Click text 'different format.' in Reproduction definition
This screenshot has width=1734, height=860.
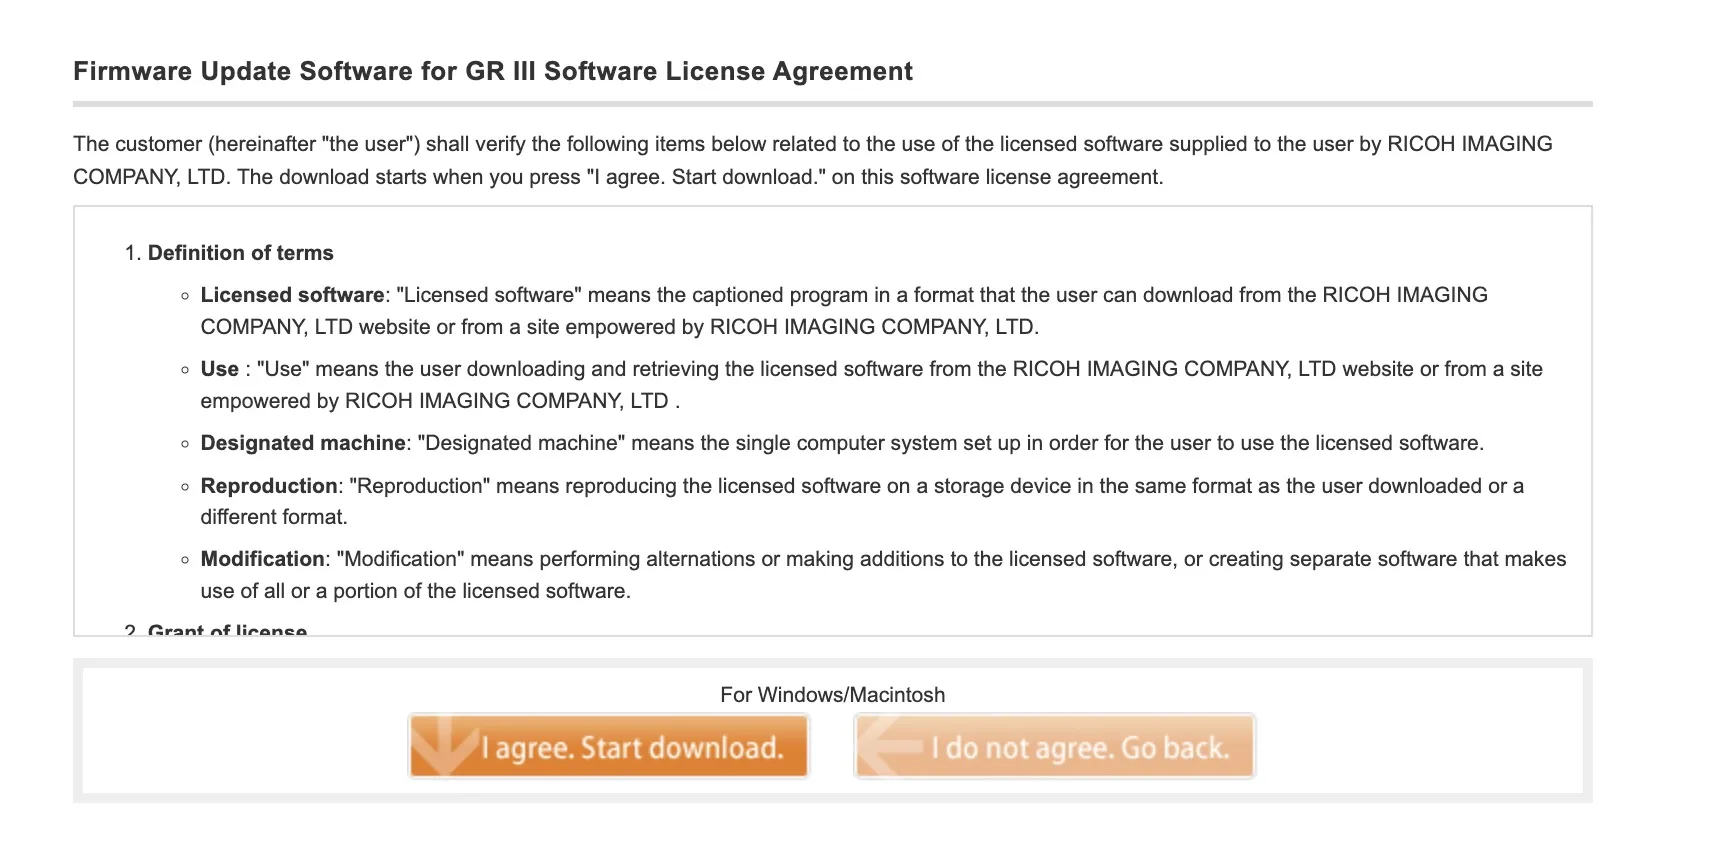click(x=274, y=517)
